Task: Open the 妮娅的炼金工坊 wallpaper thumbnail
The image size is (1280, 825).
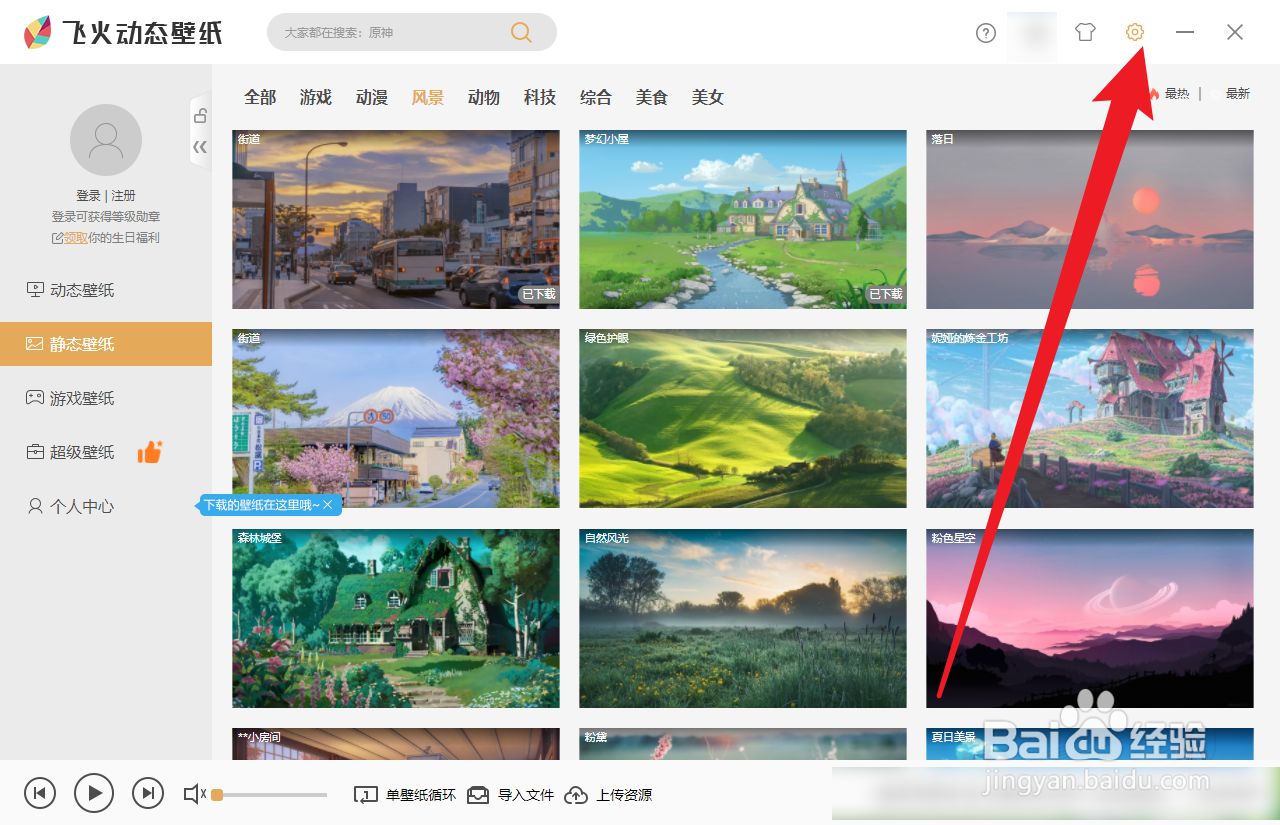Action: 1090,418
